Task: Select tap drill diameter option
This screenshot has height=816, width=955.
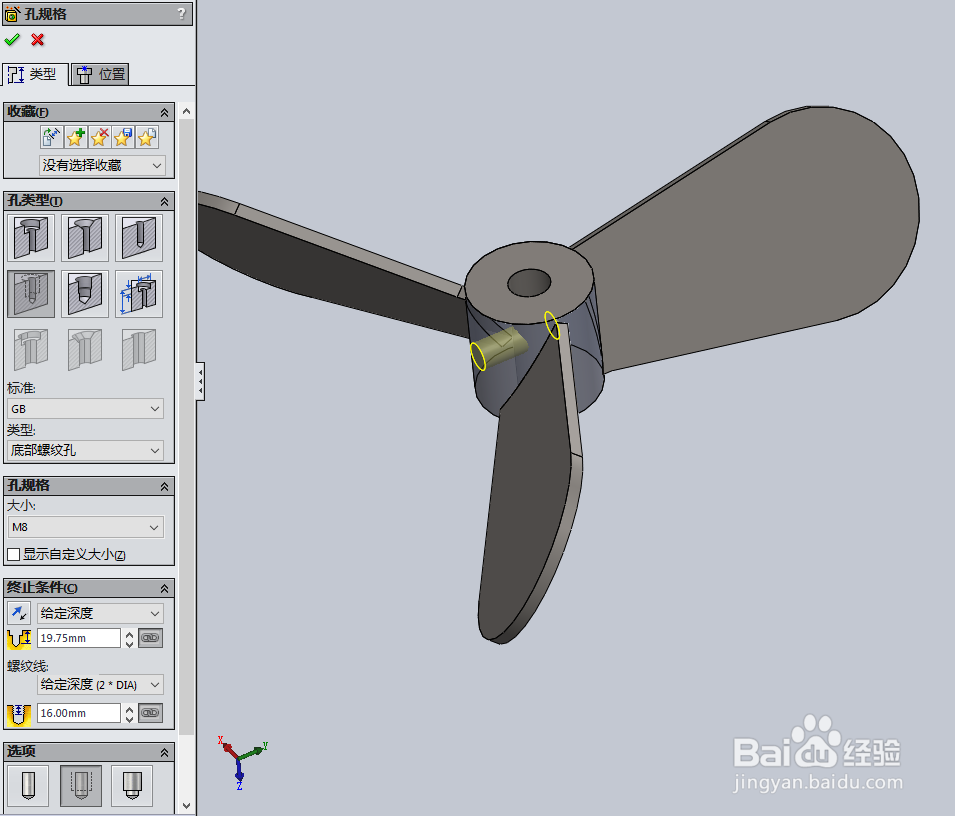Action: coord(28,786)
